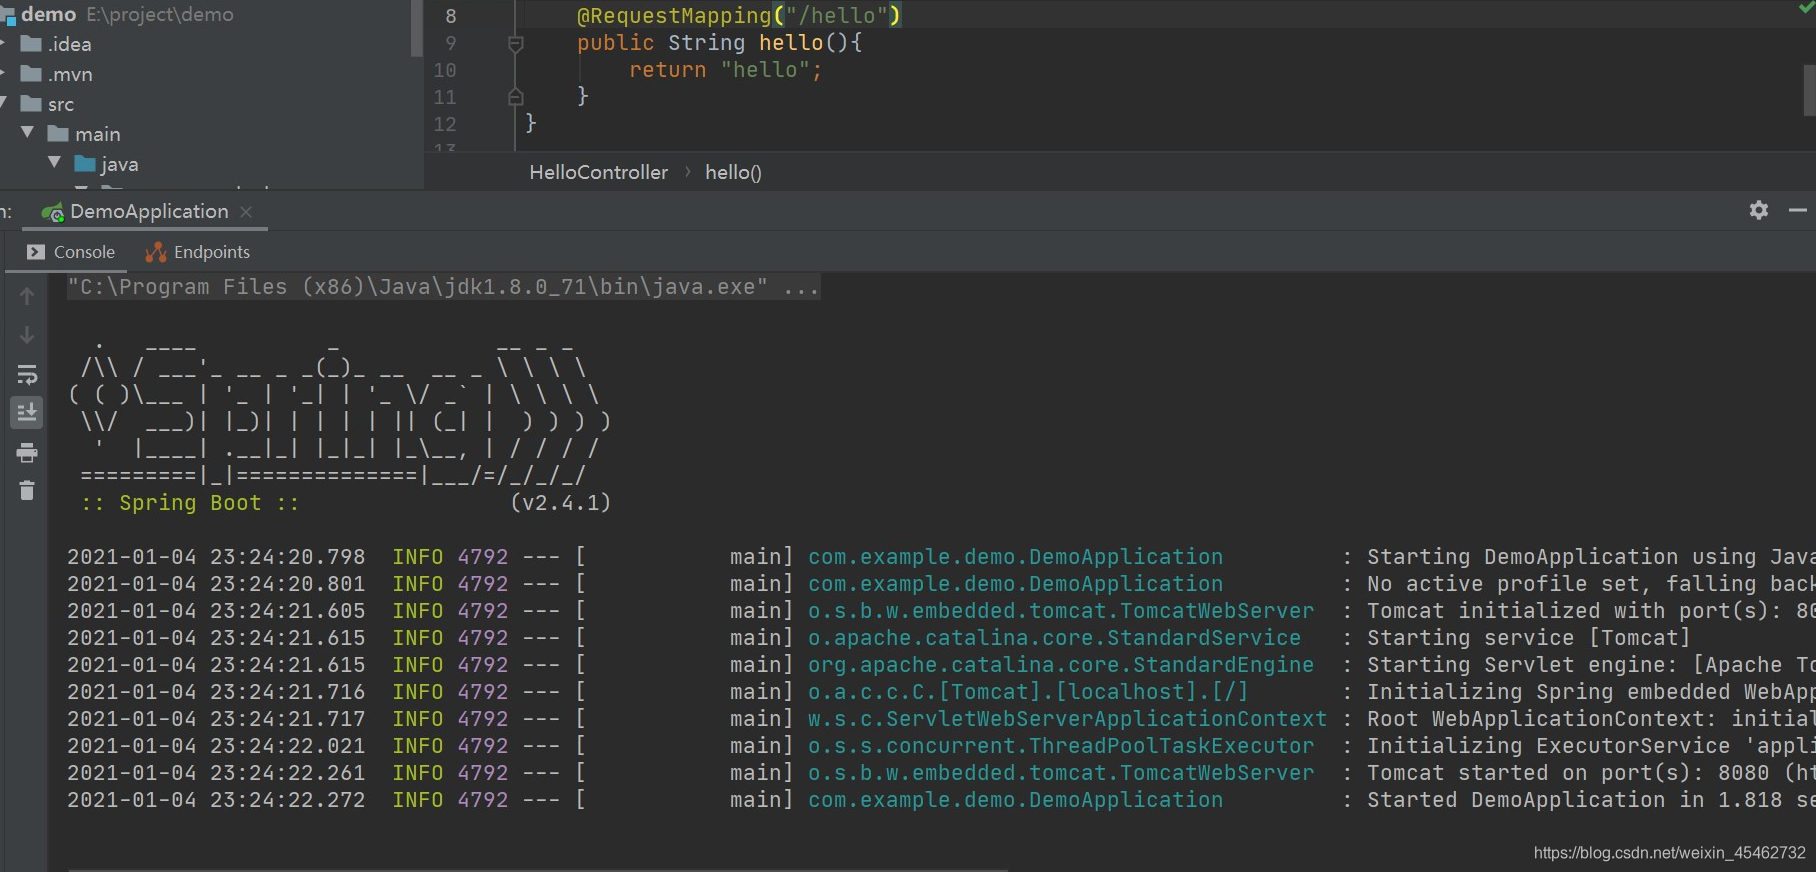Close the DemoApplication run tab
The height and width of the screenshot is (872, 1816).
point(246,212)
